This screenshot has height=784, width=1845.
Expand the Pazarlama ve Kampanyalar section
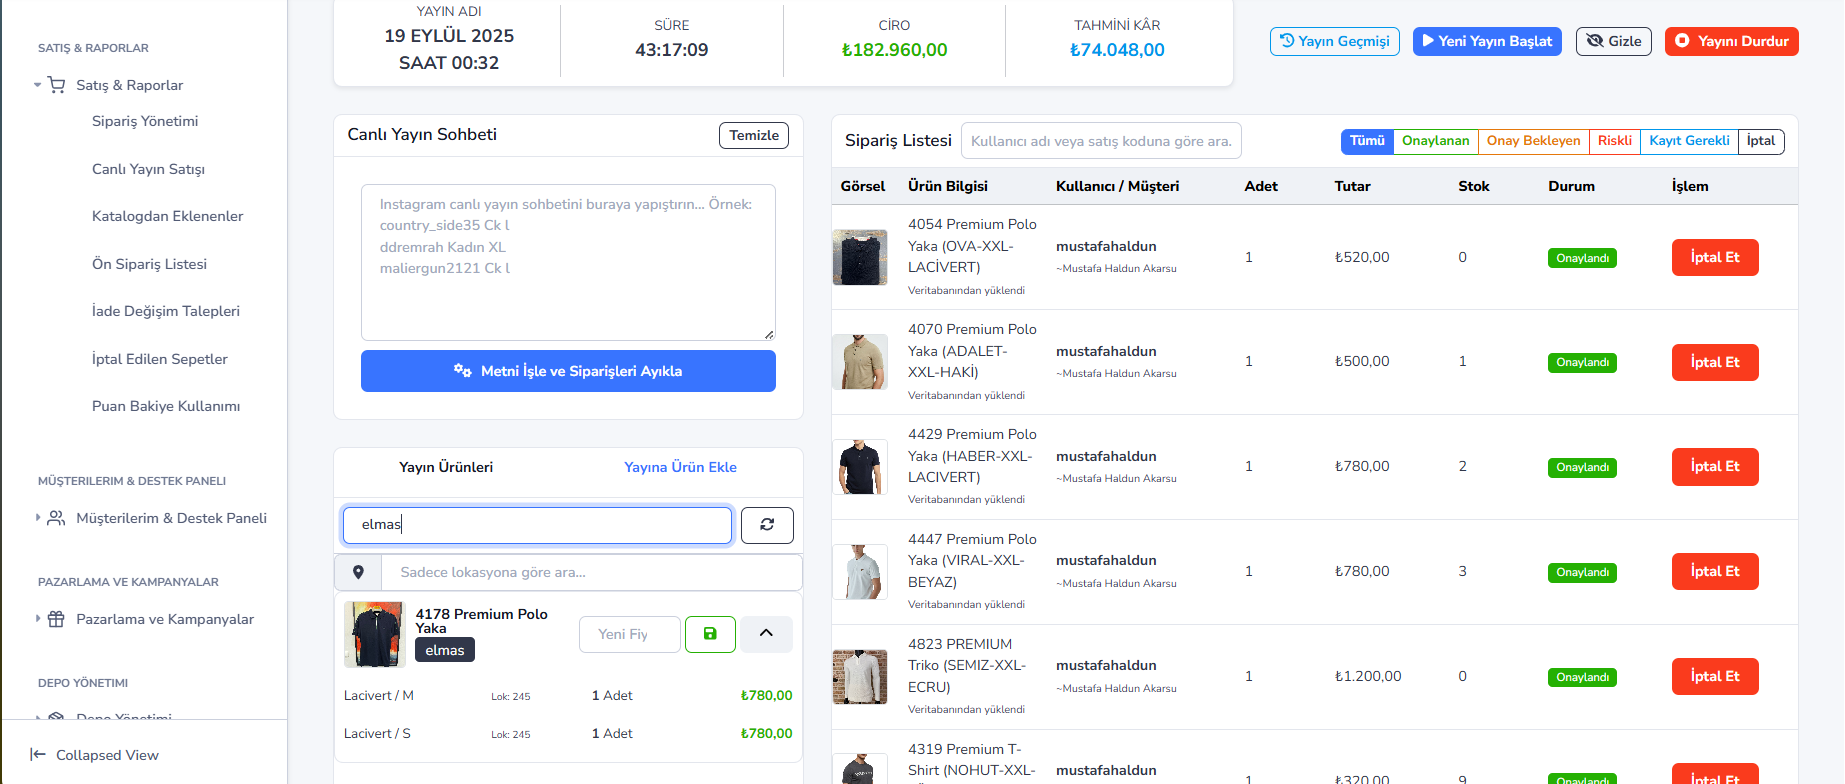click(38, 619)
